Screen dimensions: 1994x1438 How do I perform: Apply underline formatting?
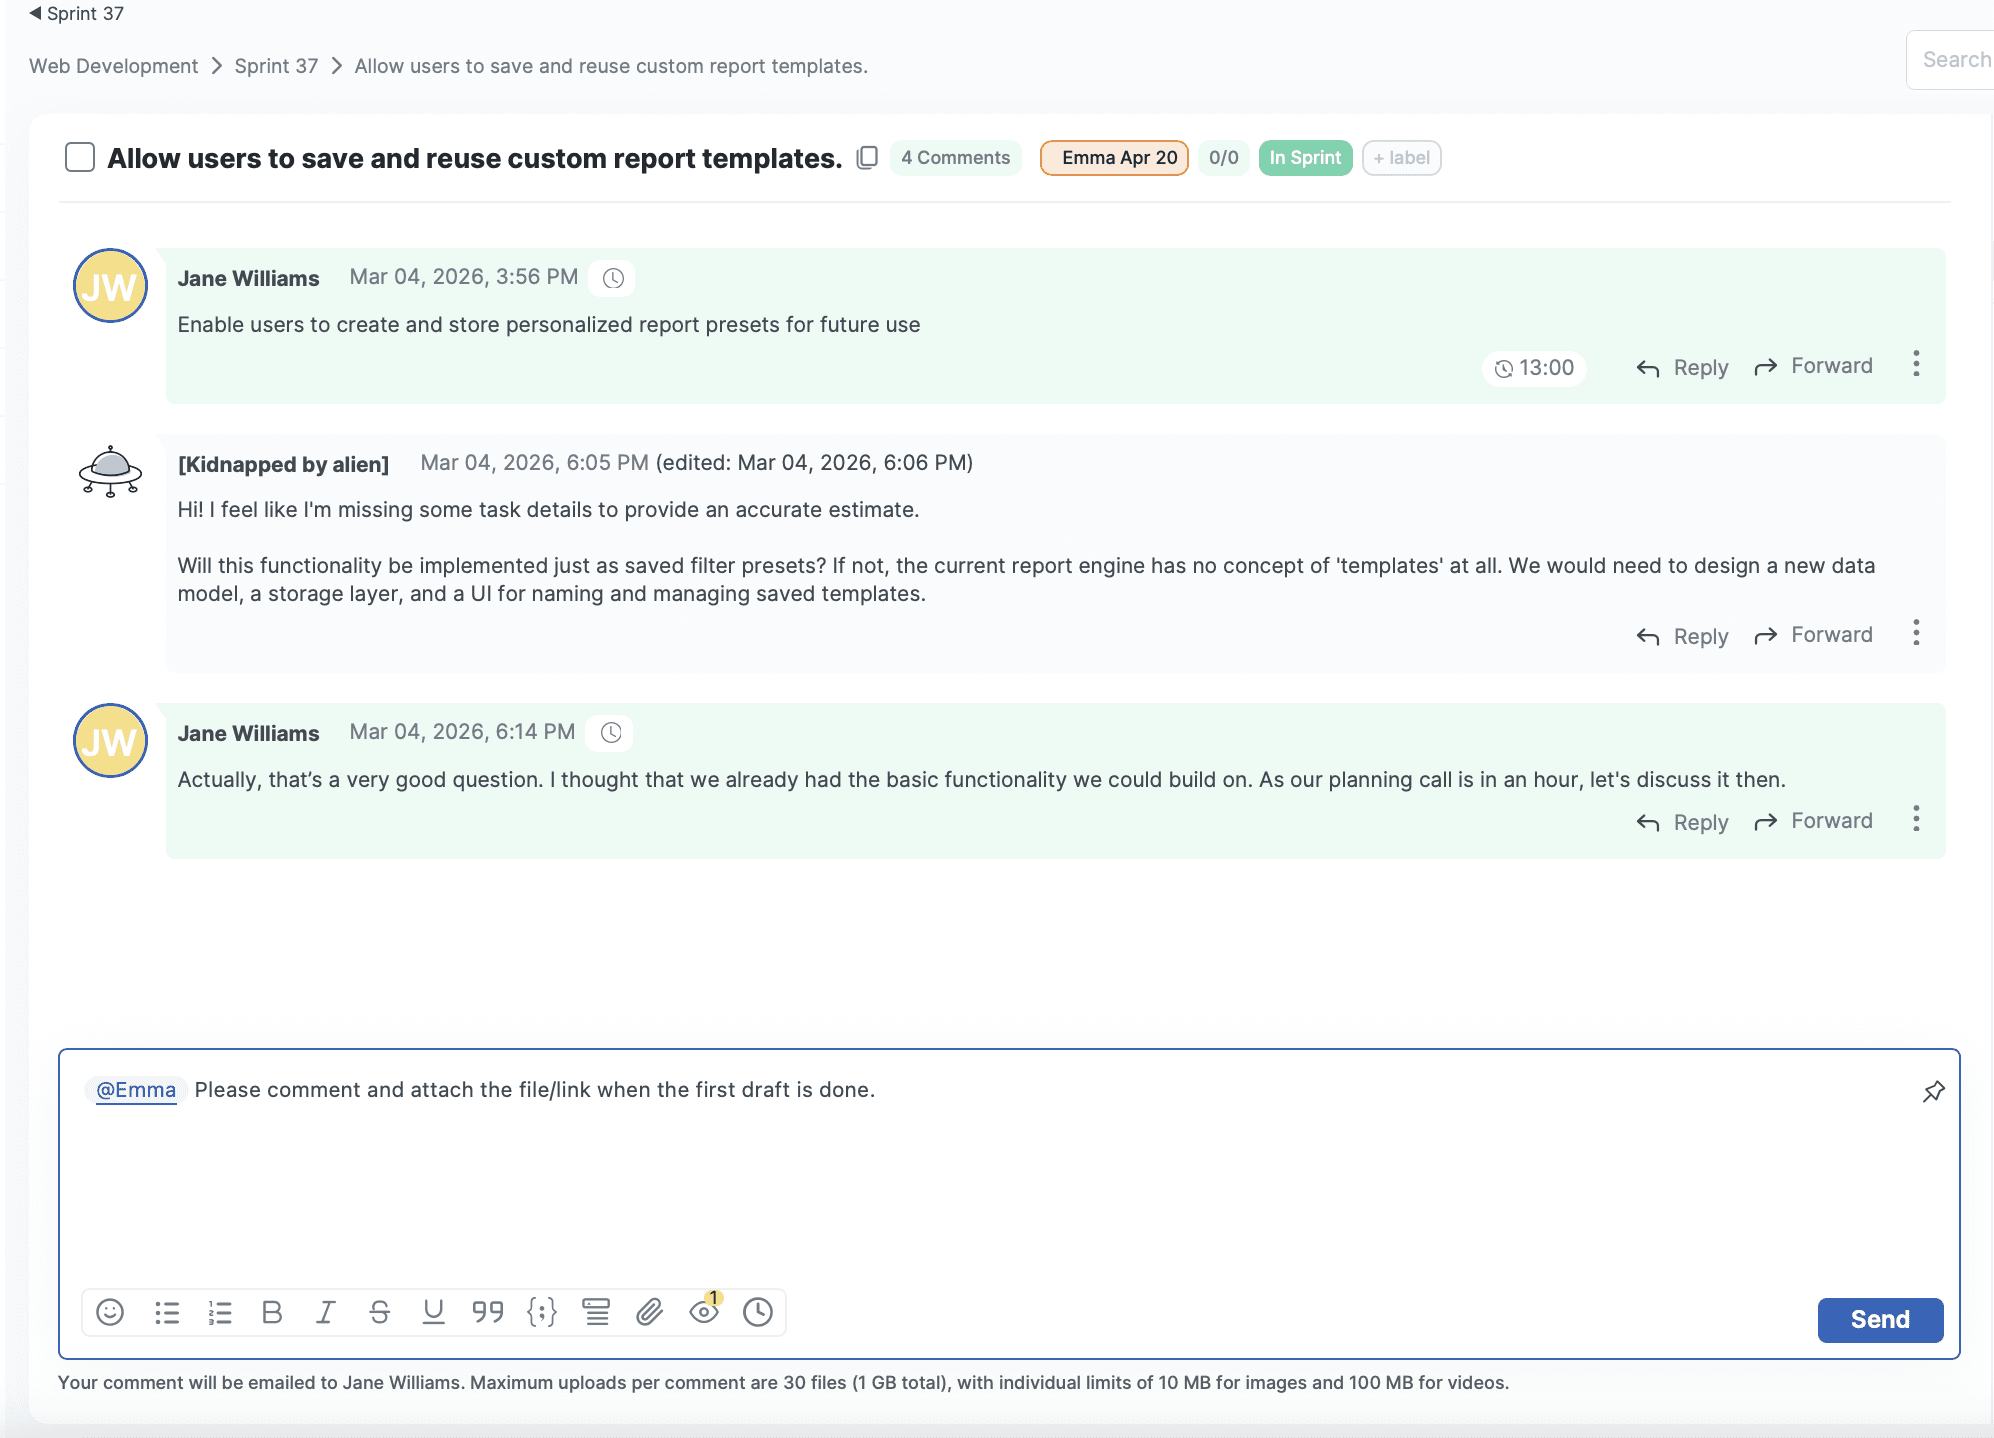pyautogui.click(x=433, y=1312)
